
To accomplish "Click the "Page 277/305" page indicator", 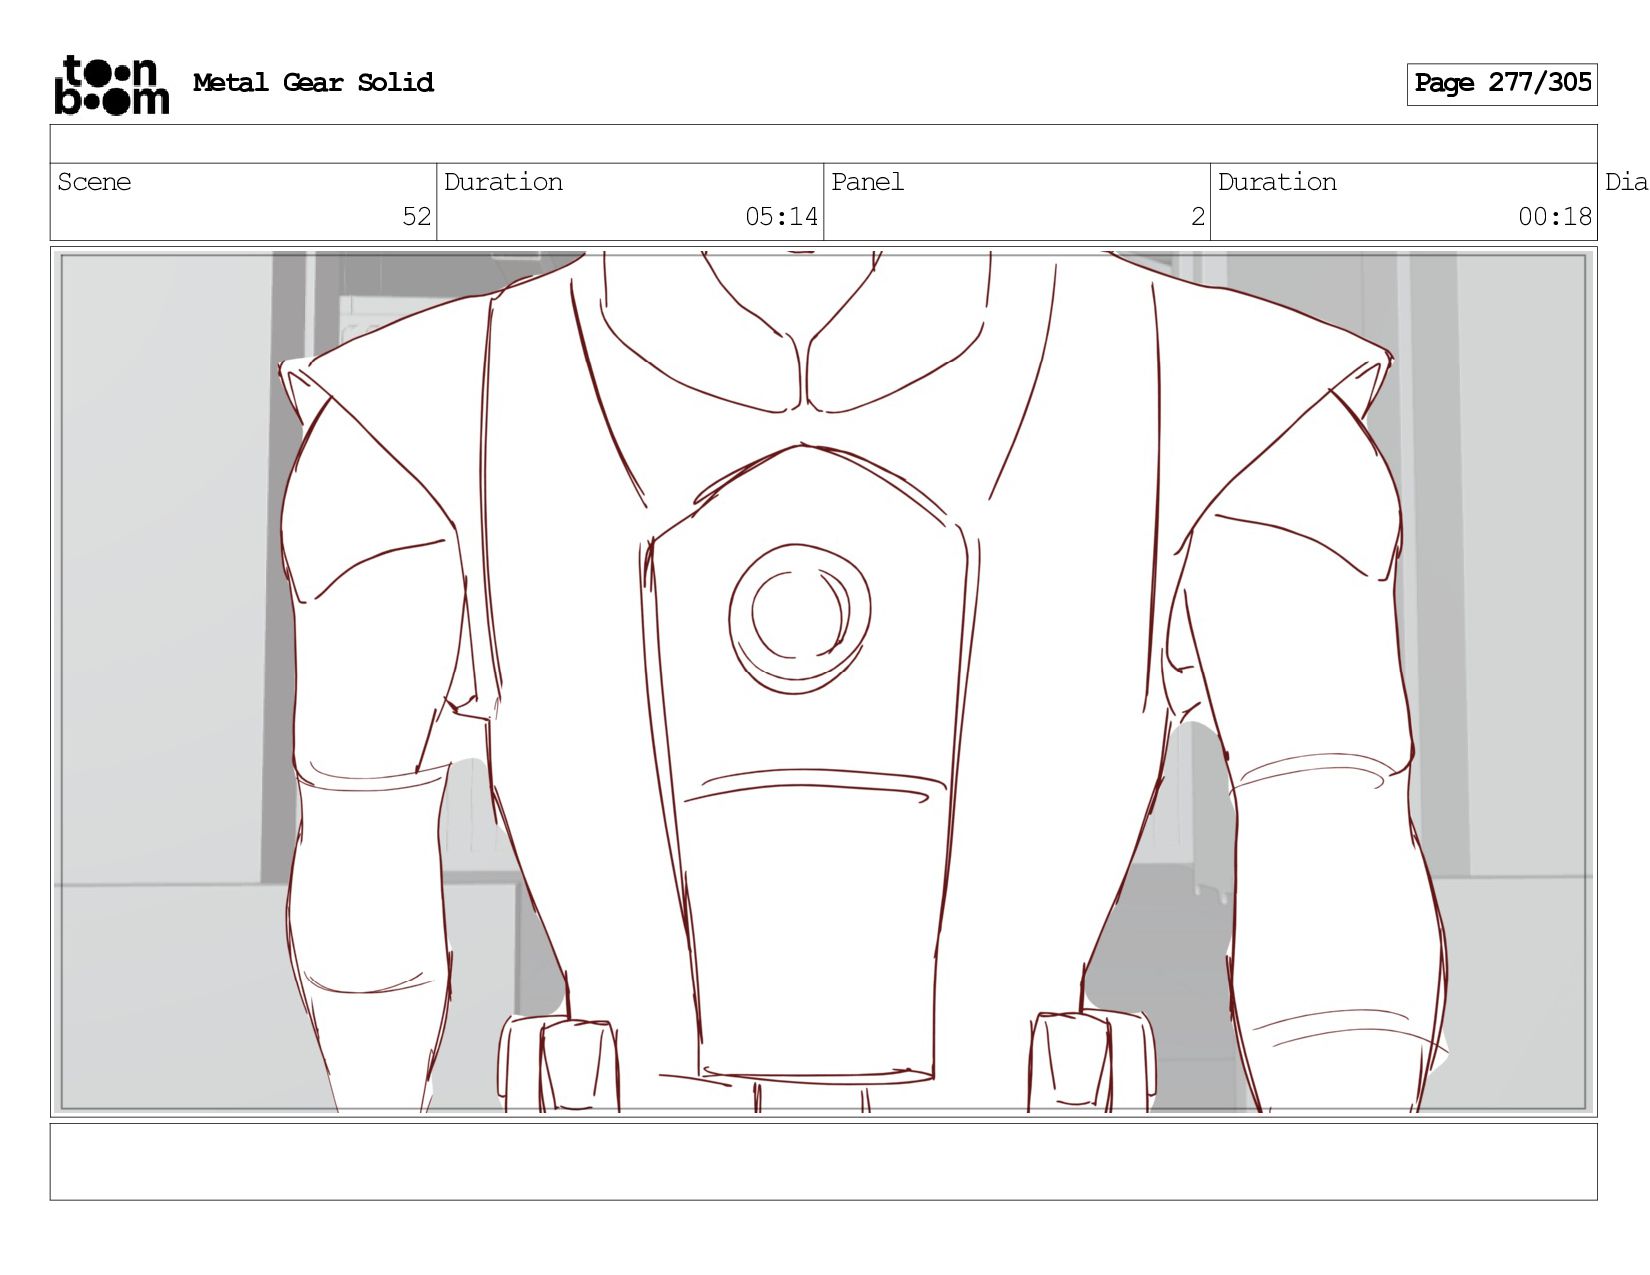I will 1502,84.
